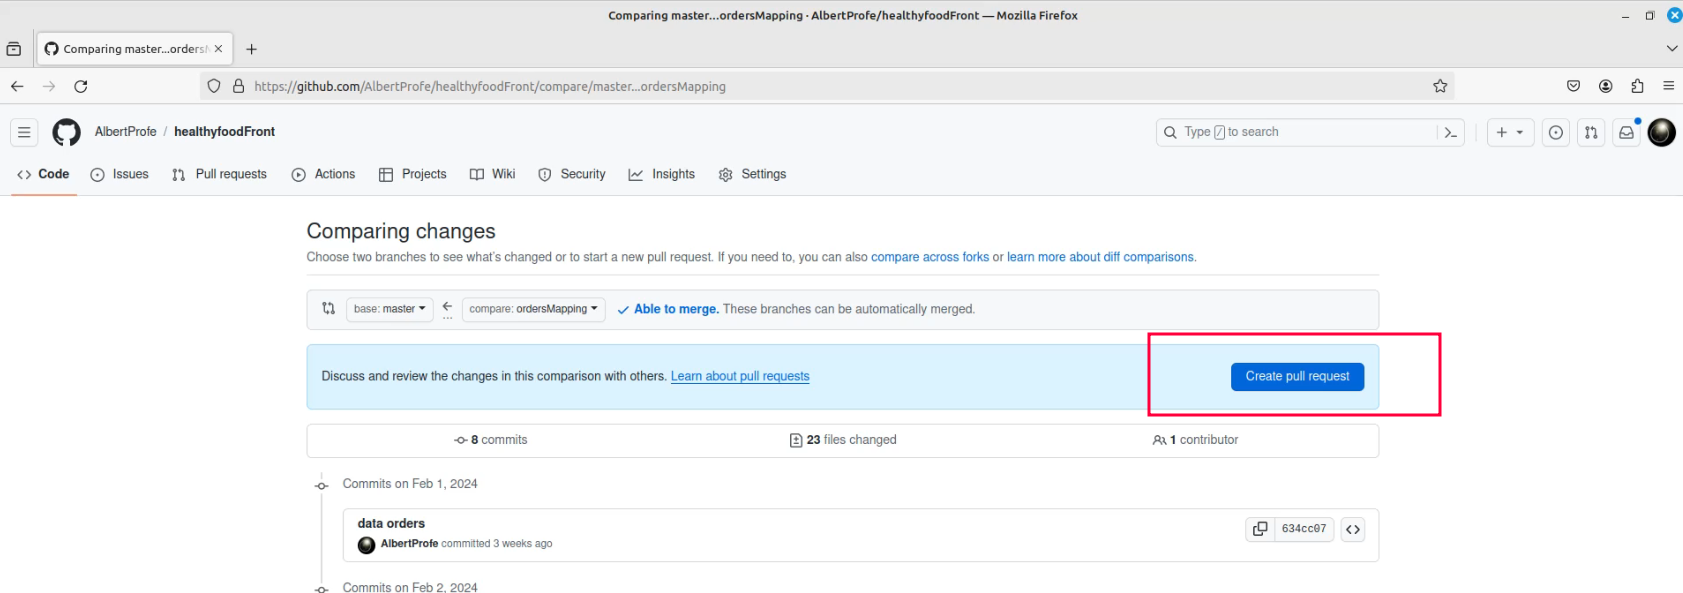List all tabs dropdown
Viewport: 1683px width, 593px height.
tap(1671, 49)
